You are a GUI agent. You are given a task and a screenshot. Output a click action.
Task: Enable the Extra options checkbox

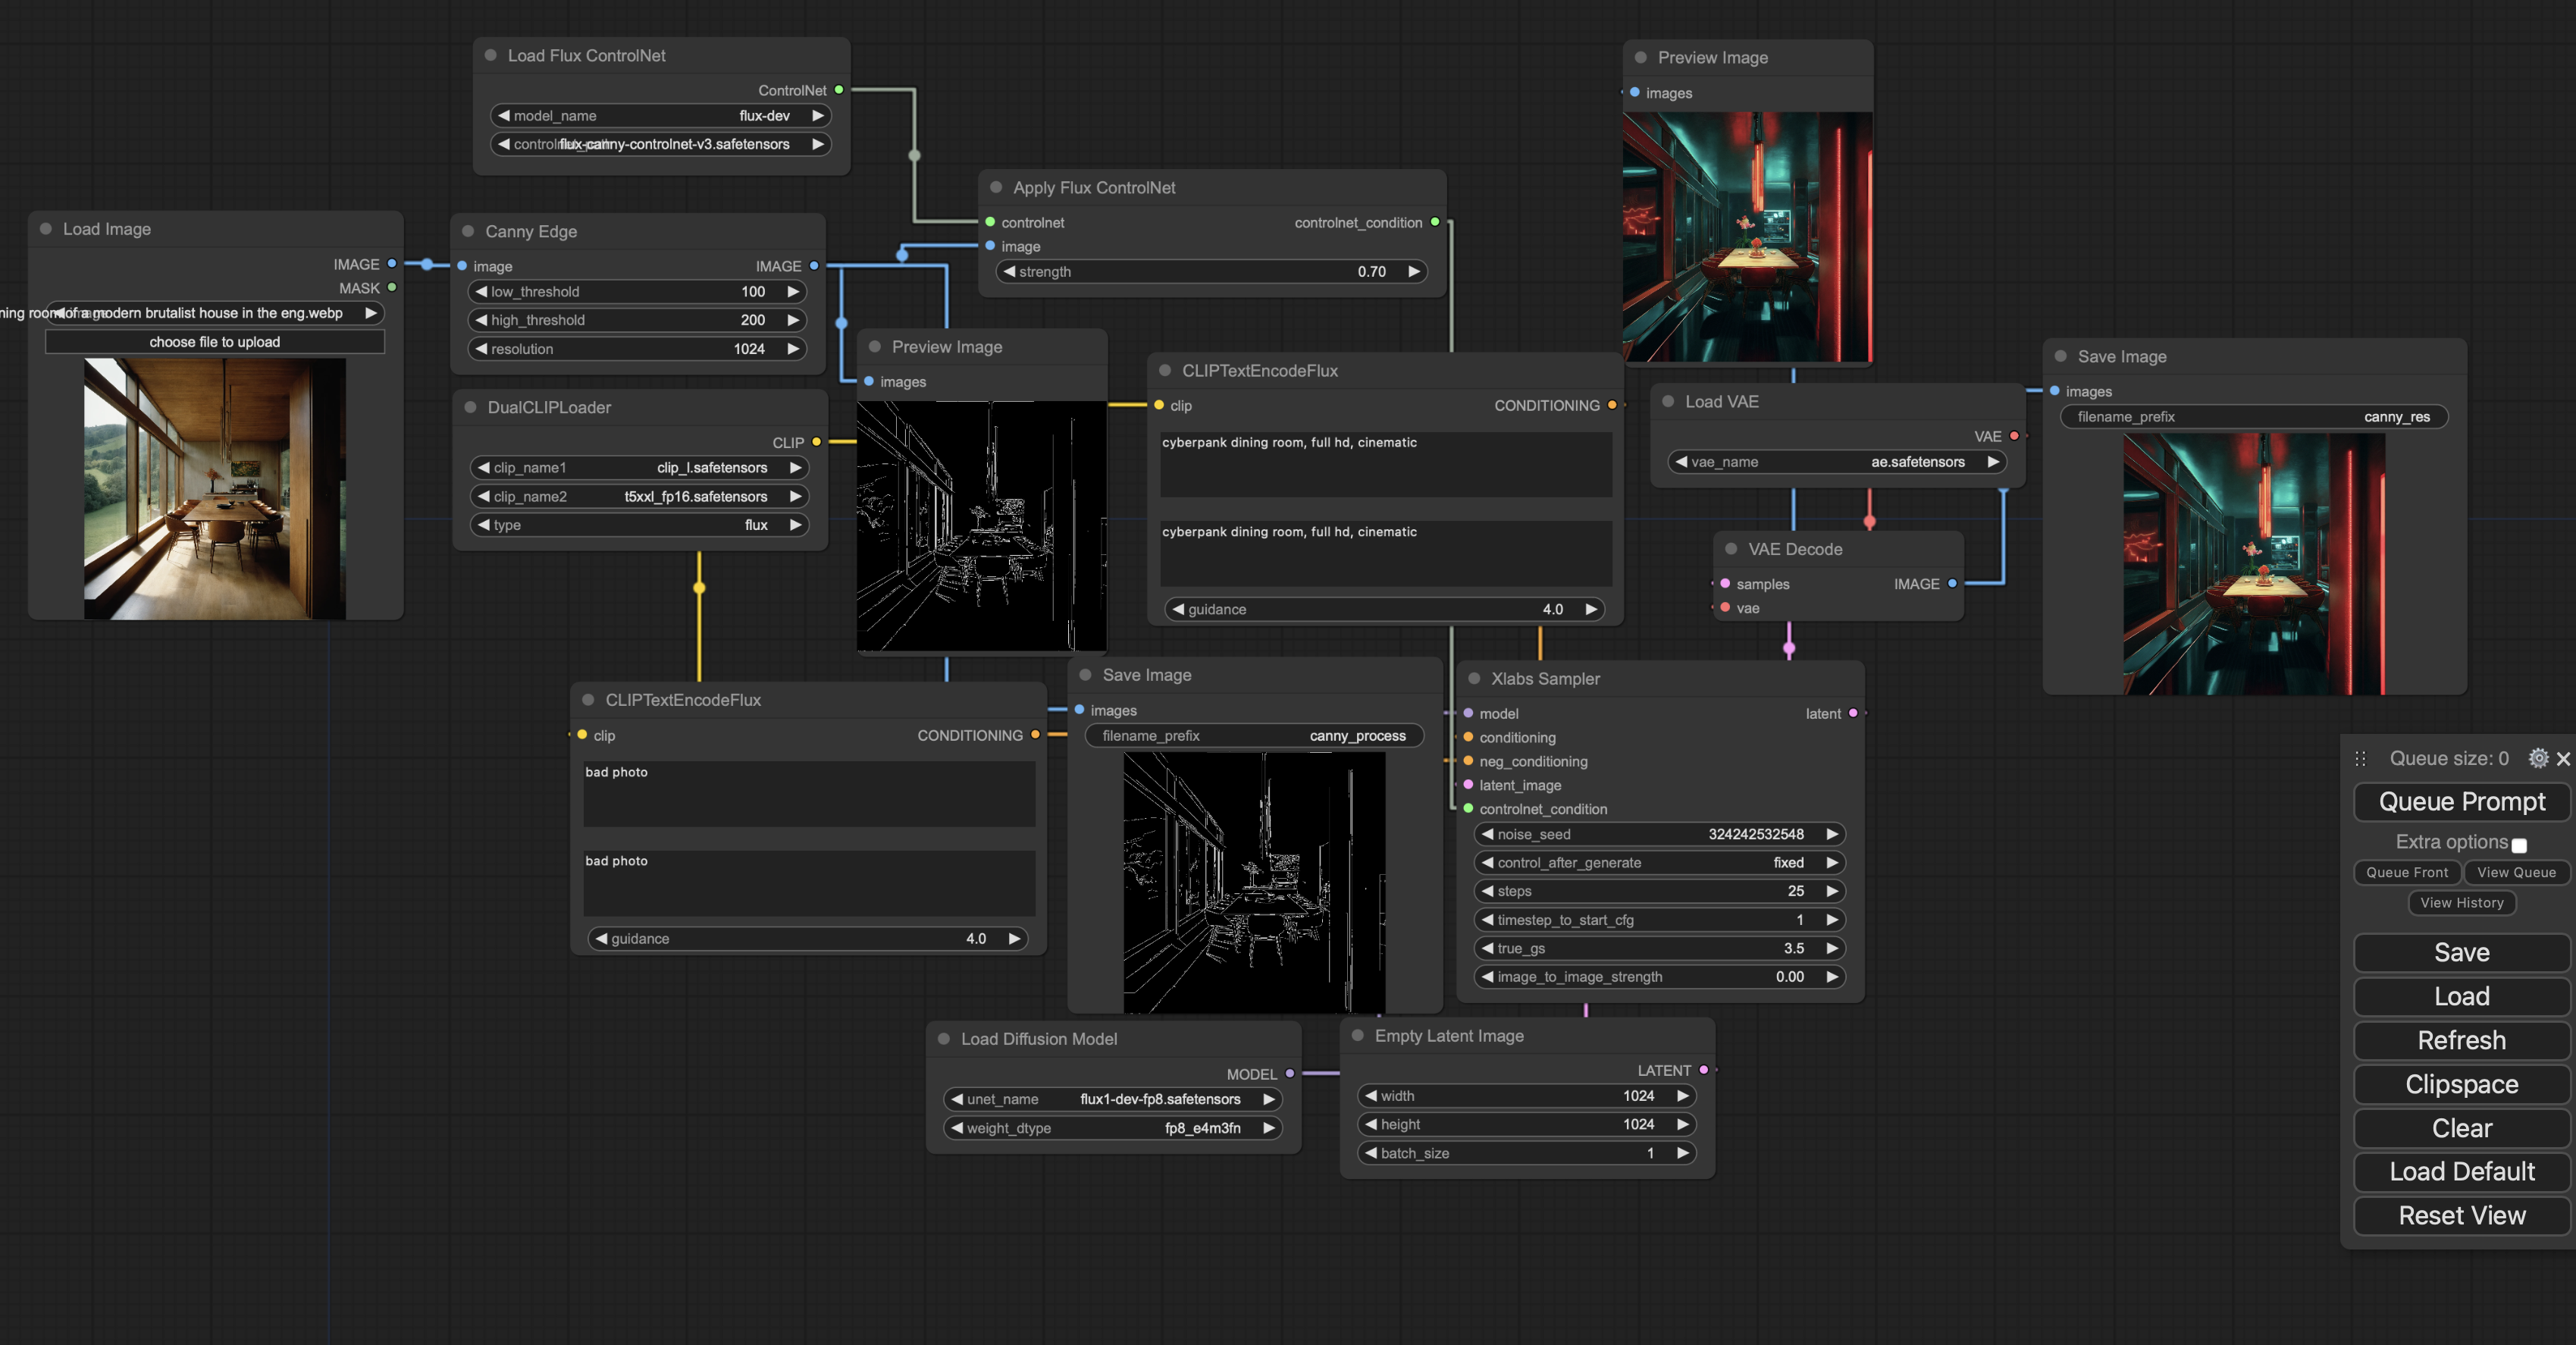pyautogui.click(x=2520, y=845)
